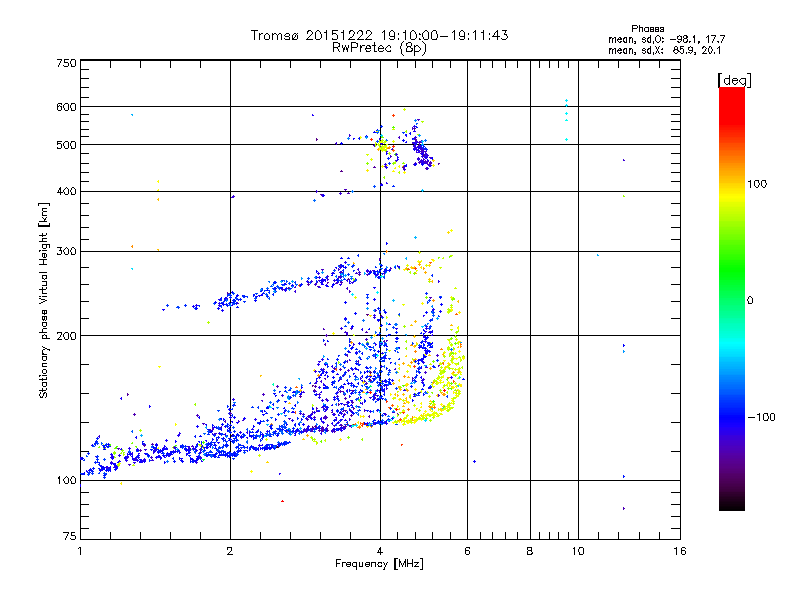Click the phase color bar
The height and width of the screenshot is (600, 800).
(x=732, y=298)
